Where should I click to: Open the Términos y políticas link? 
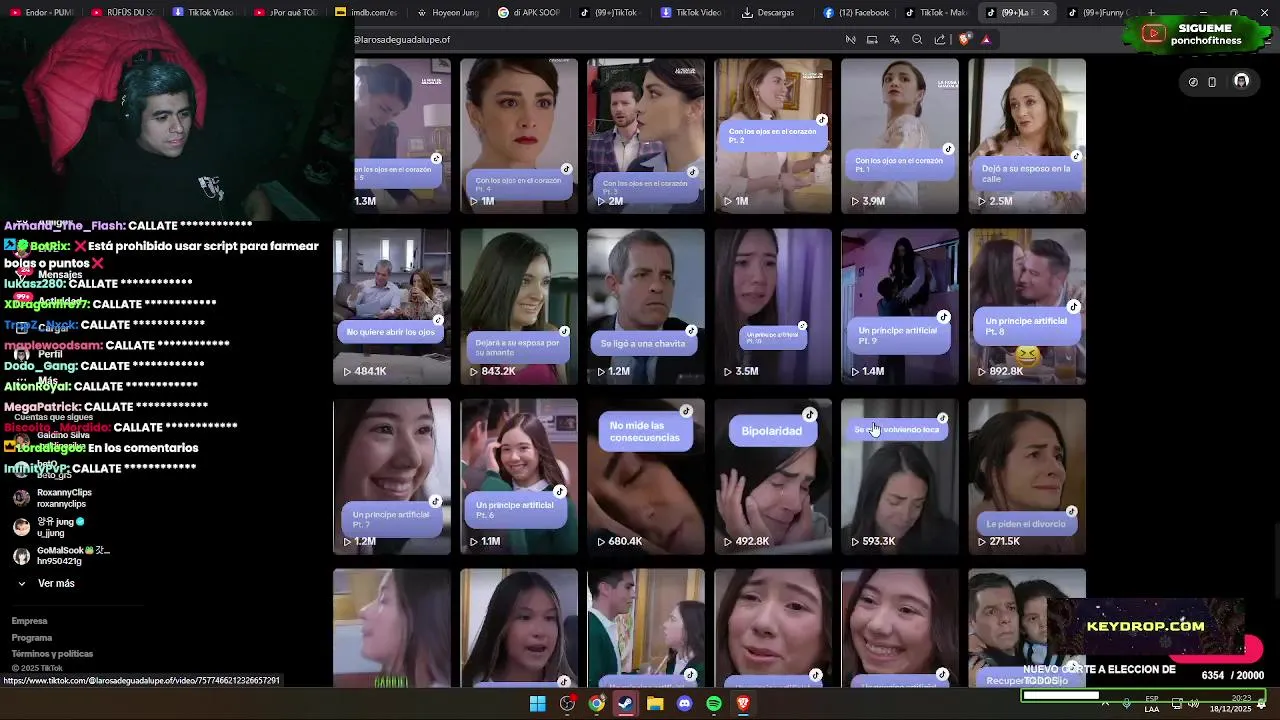coord(52,653)
